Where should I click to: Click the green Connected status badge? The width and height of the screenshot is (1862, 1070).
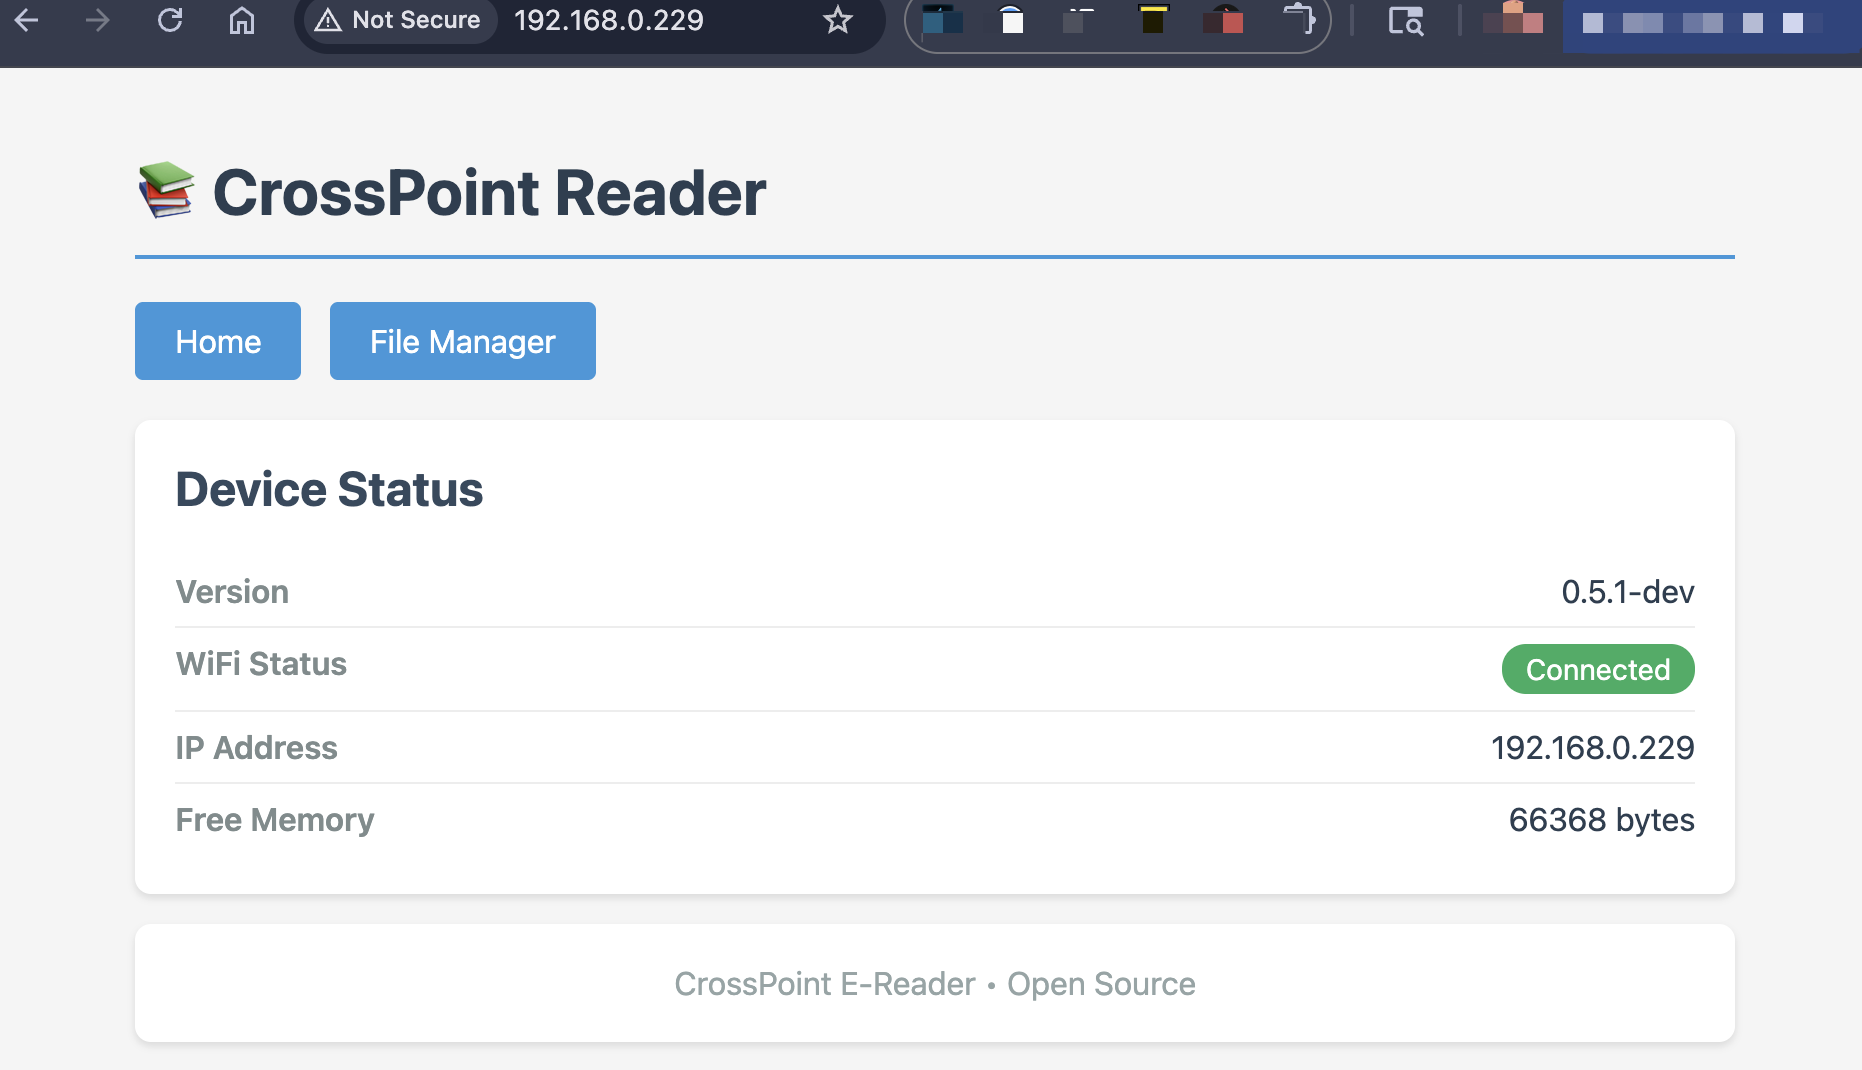1597,669
